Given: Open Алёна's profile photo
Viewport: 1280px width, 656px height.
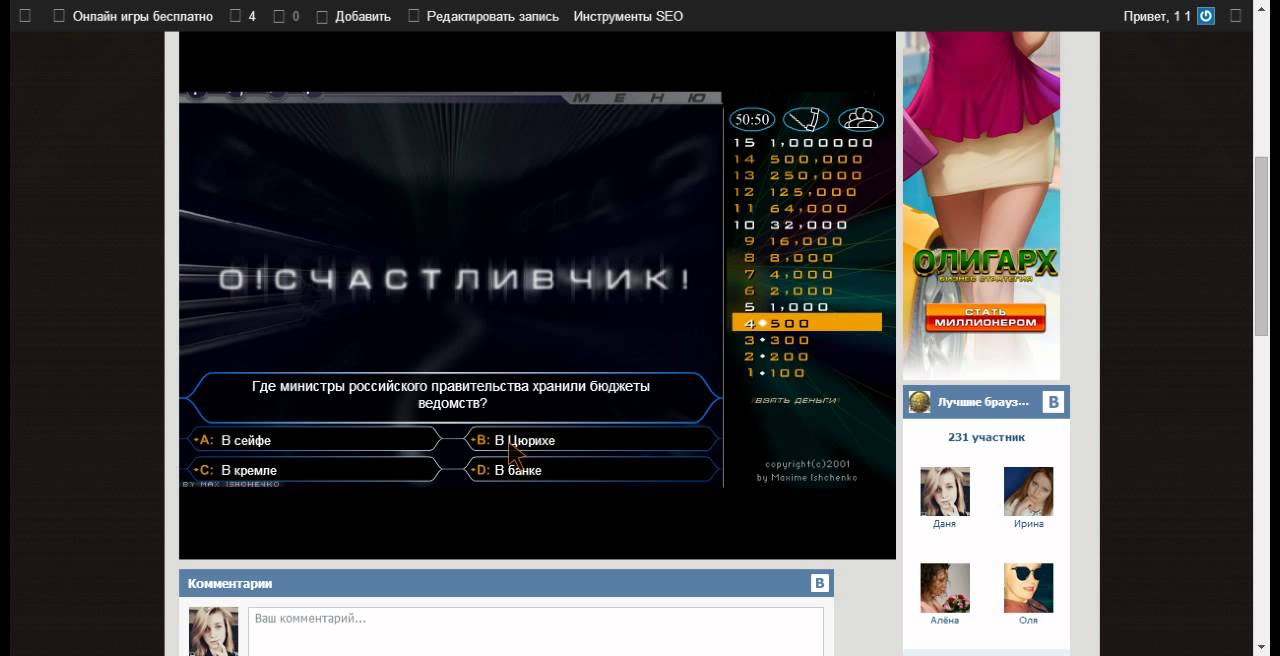Looking at the screenshot, I should pyautogui.click(x=944, y=588).
